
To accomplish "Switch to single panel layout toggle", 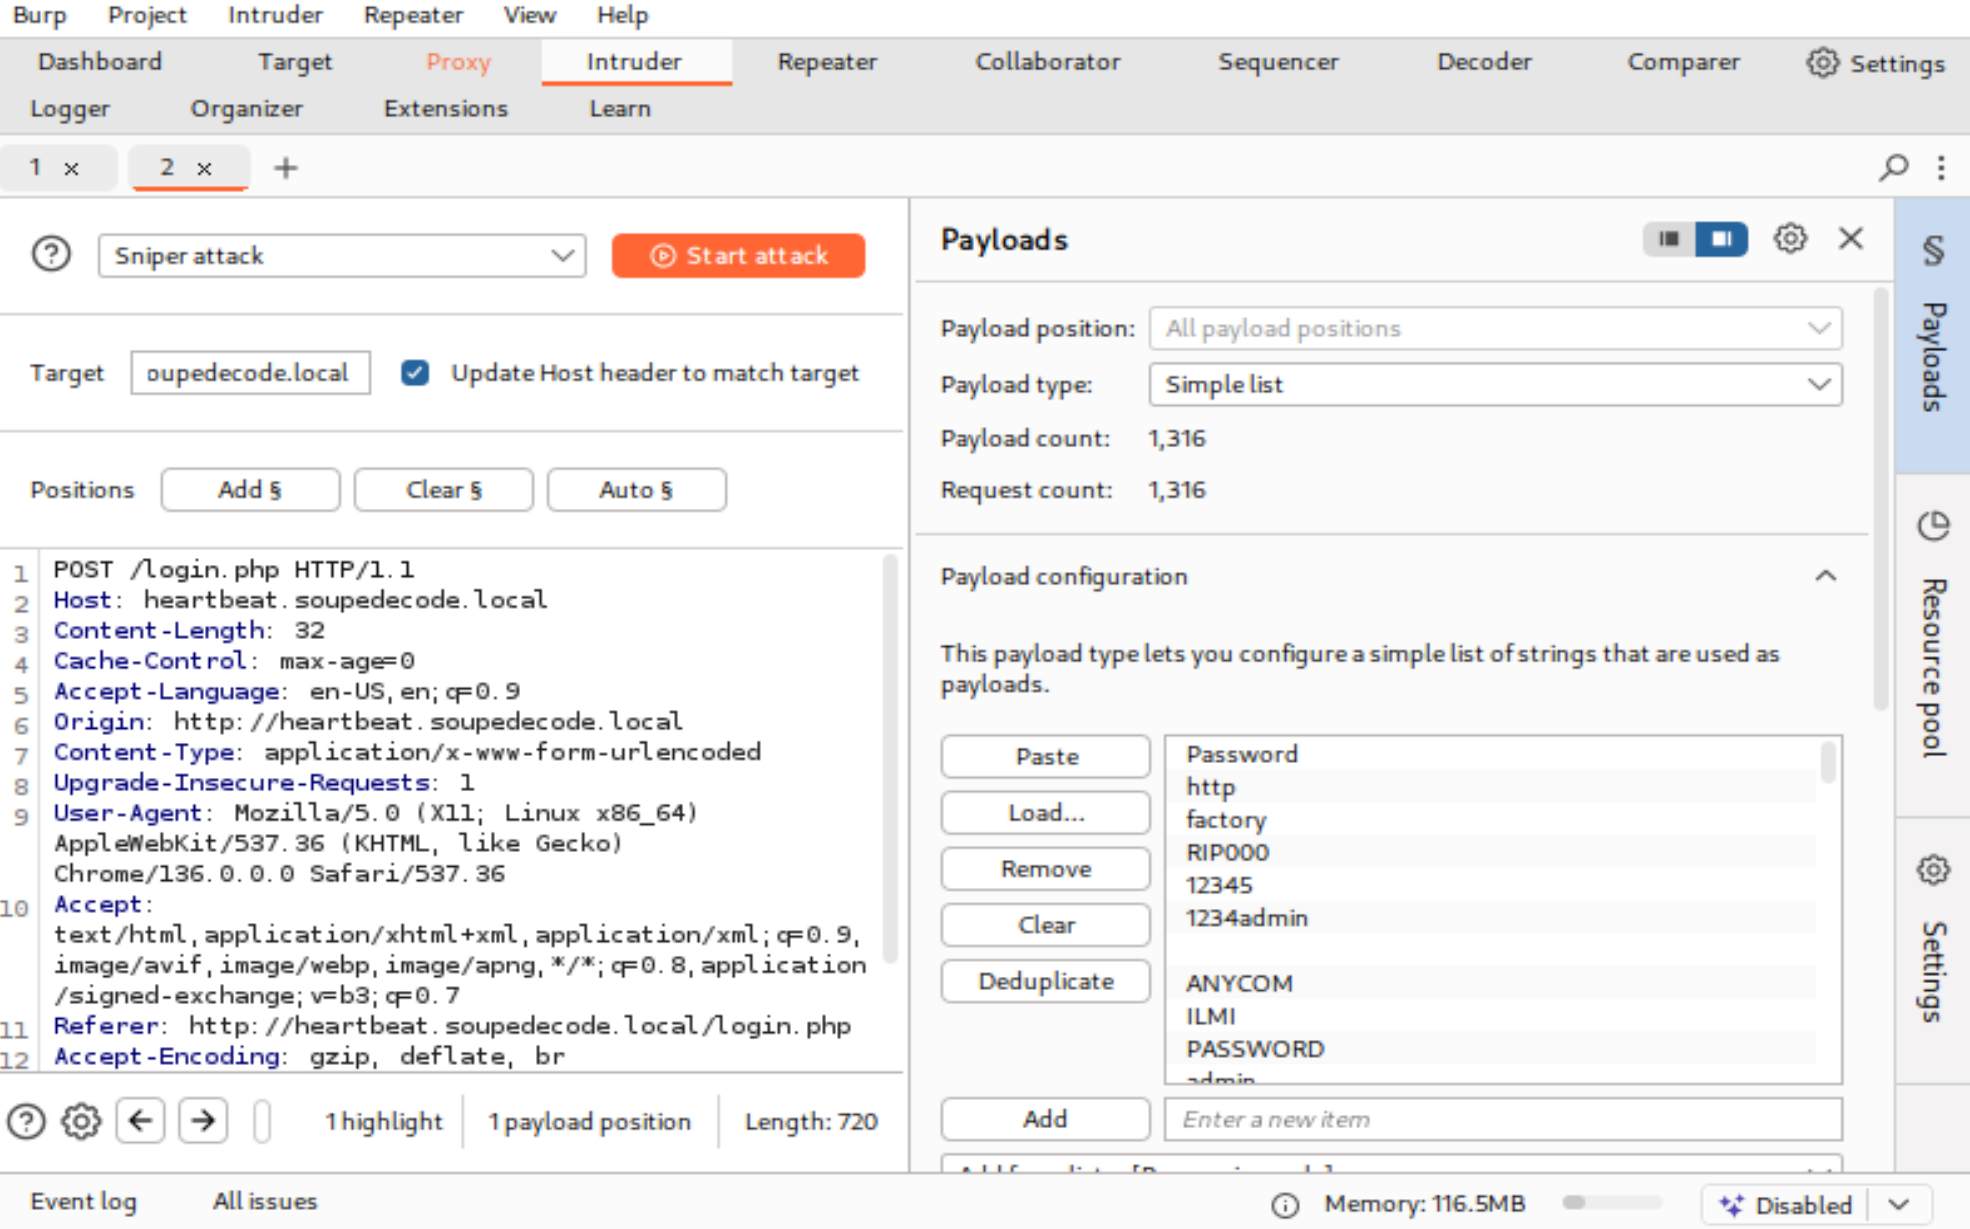I will [x=1669, y=238].
